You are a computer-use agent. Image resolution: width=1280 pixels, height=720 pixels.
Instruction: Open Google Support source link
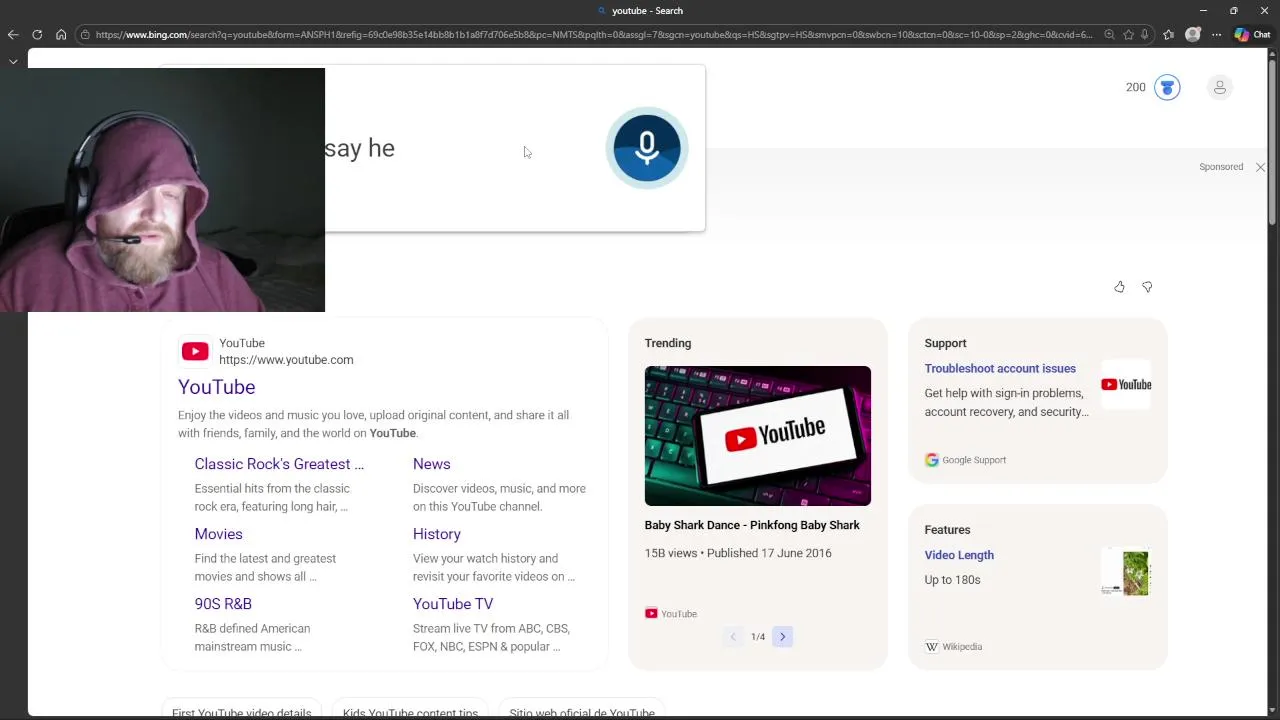tap(966, 460)
